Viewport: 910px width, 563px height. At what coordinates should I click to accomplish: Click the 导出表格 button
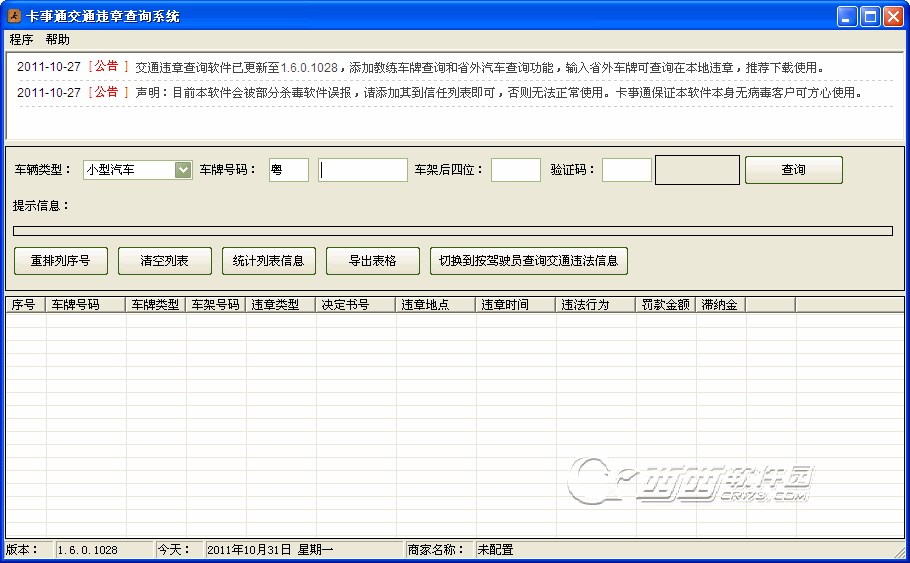[373, 261]
